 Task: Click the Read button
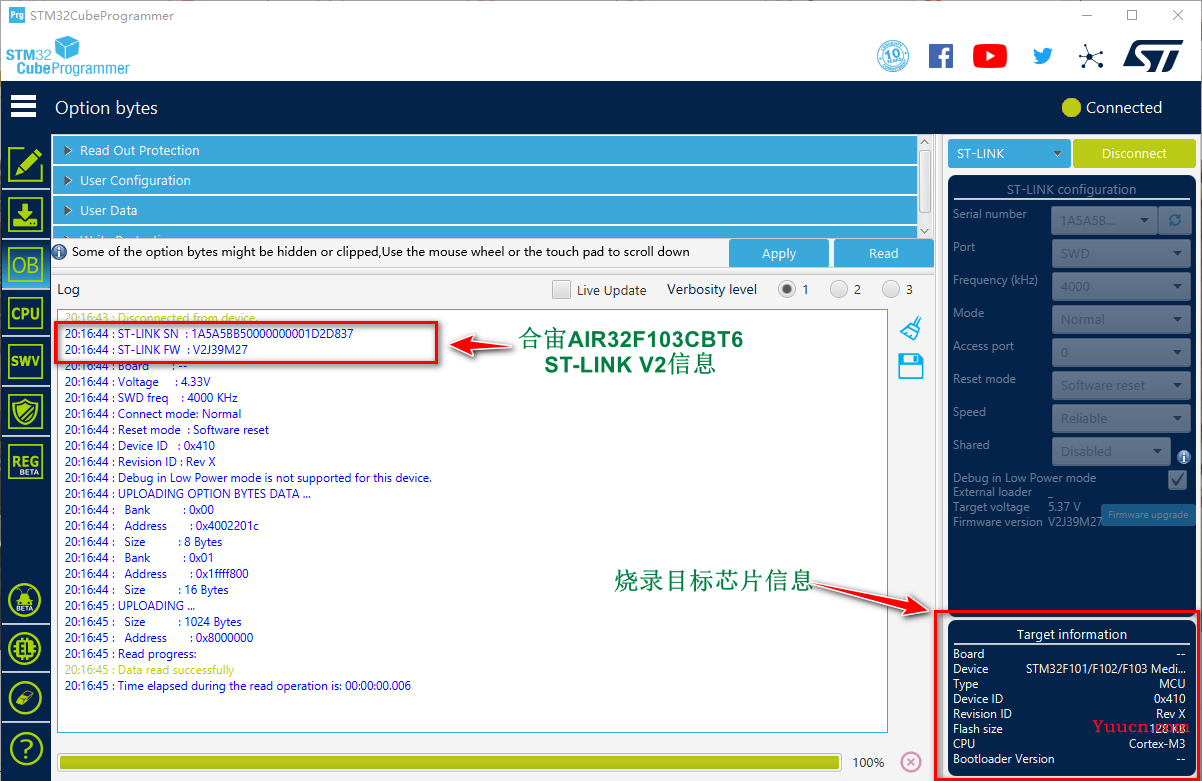pyautogui.click(x=883, y=253)
